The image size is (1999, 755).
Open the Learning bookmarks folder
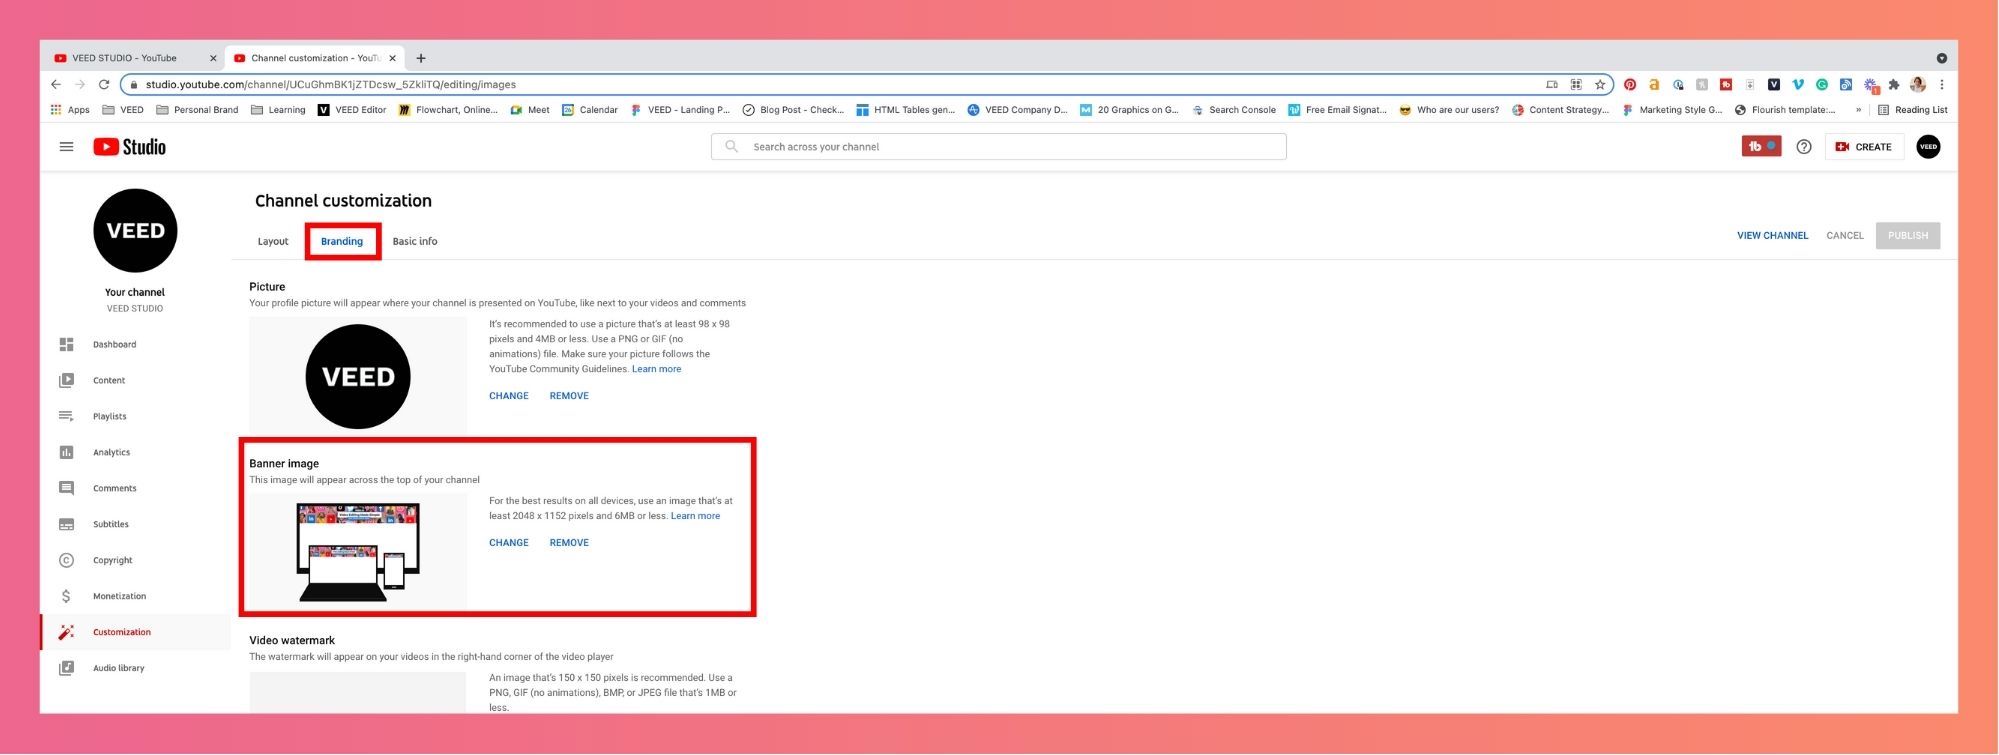coord(278,110)
